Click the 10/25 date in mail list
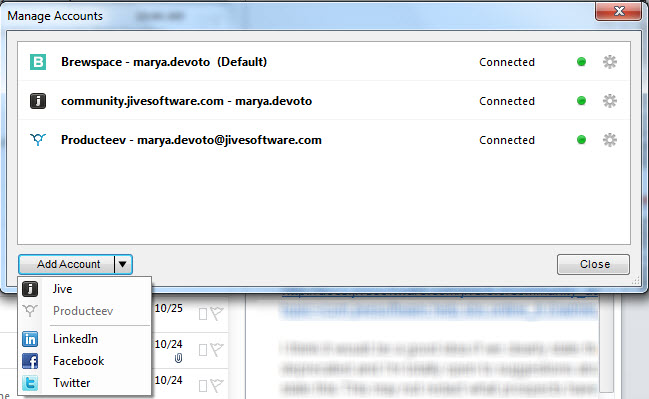The height and width of the screenshot is (399, 649). pyautogui.click(x=168, y=308)
